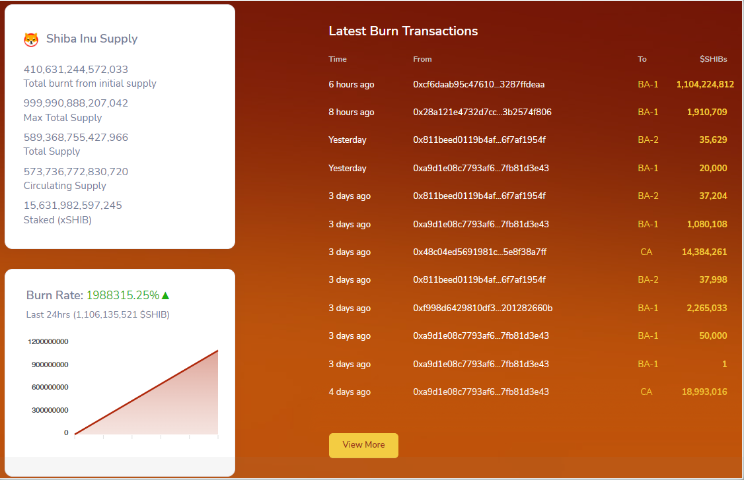Open CA link in the 14,384,261 row
Viewport: 744px width, 480px height.
click(x=646, y=252)
